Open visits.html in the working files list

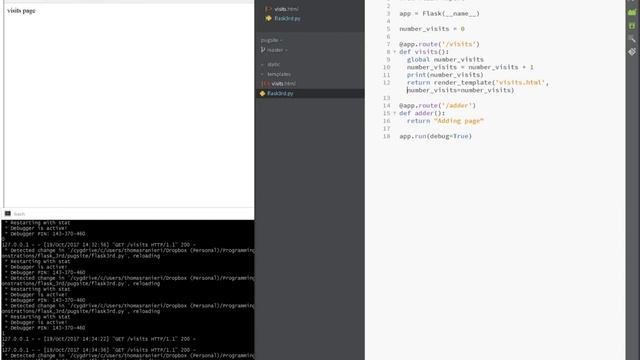point(286,9)
